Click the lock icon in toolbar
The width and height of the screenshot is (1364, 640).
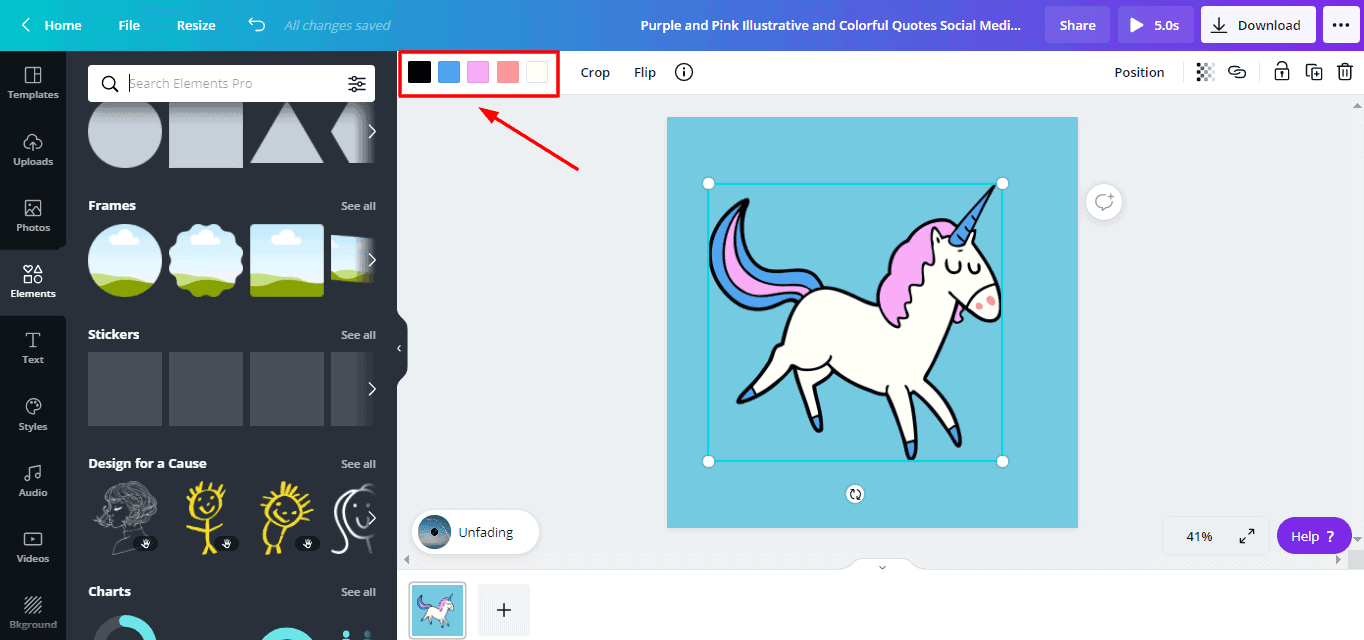click(x=1281, y=72)
